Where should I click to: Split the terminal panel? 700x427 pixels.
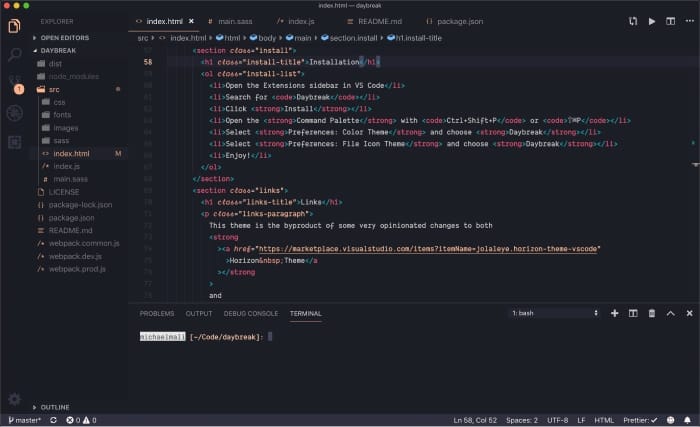(x=633, y=313)
